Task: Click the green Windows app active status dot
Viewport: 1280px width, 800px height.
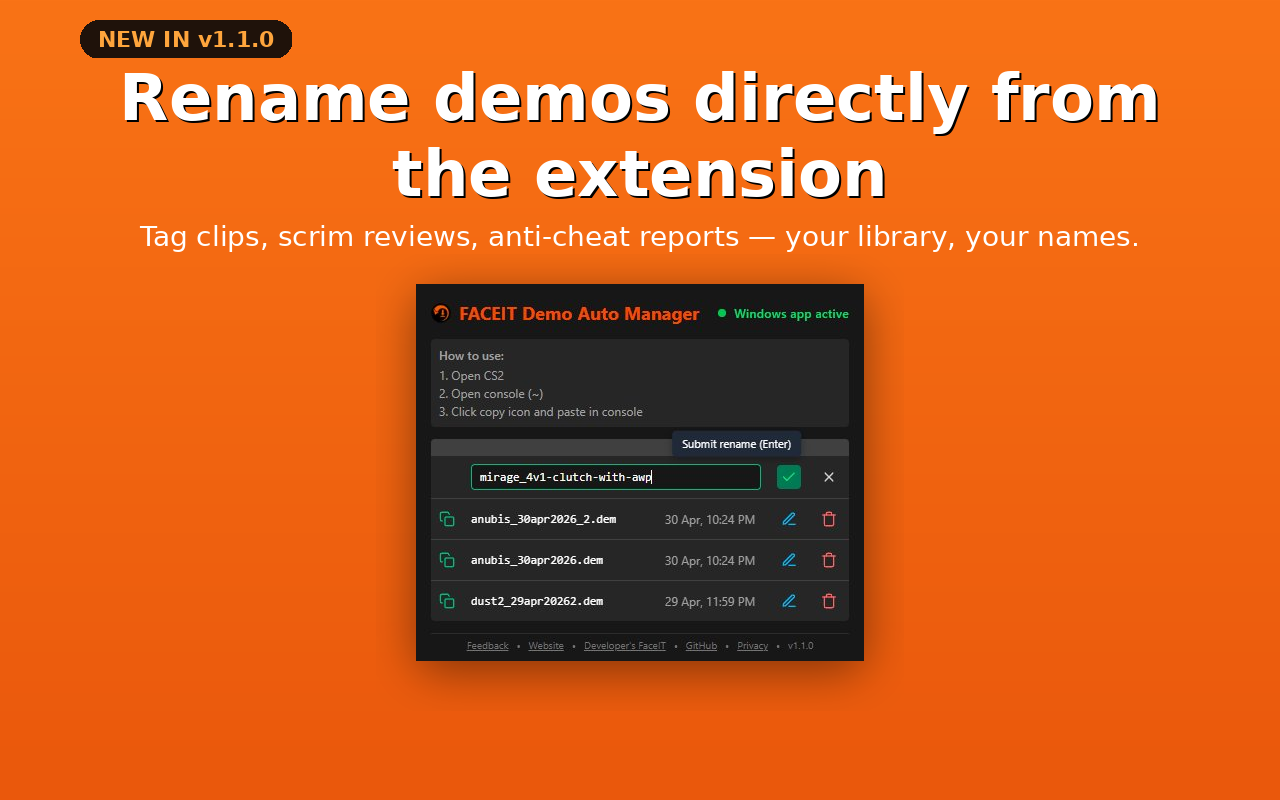Action: (x=722, y=313)
